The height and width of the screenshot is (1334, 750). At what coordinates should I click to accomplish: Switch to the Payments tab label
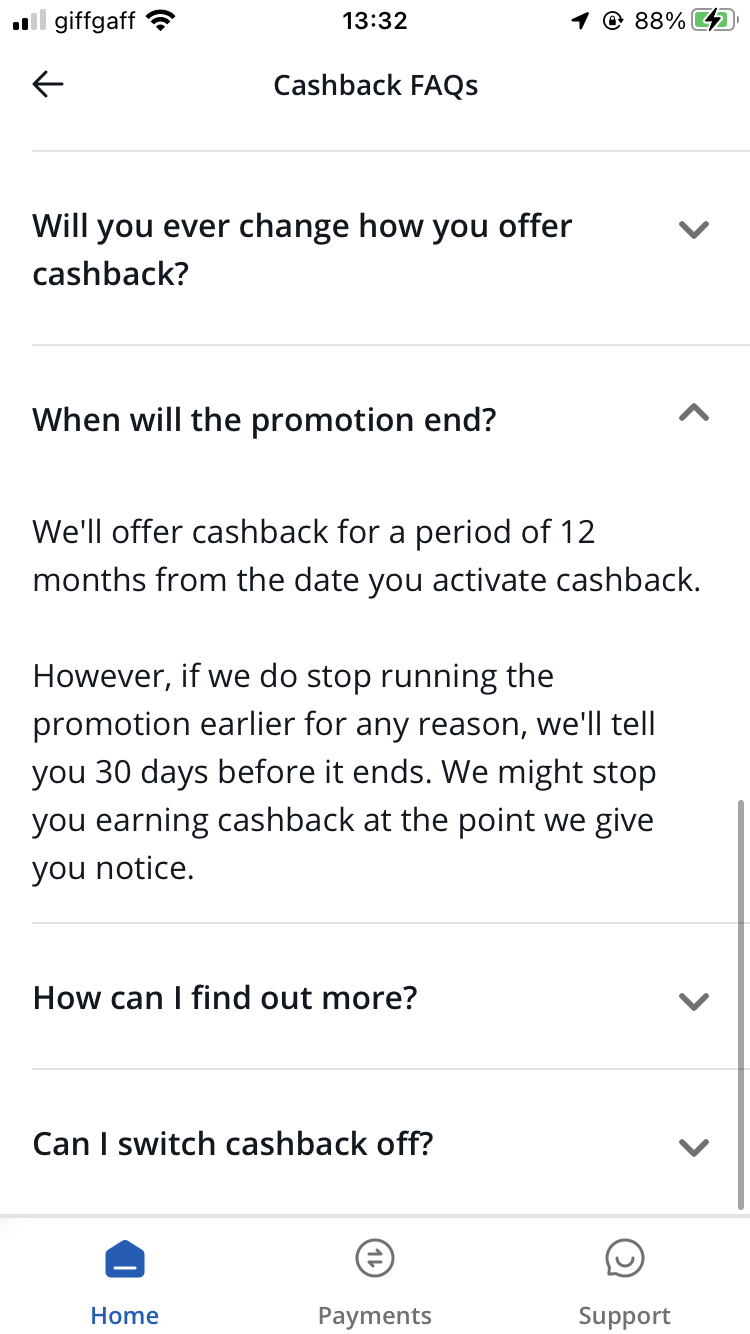click(375, 1315)
